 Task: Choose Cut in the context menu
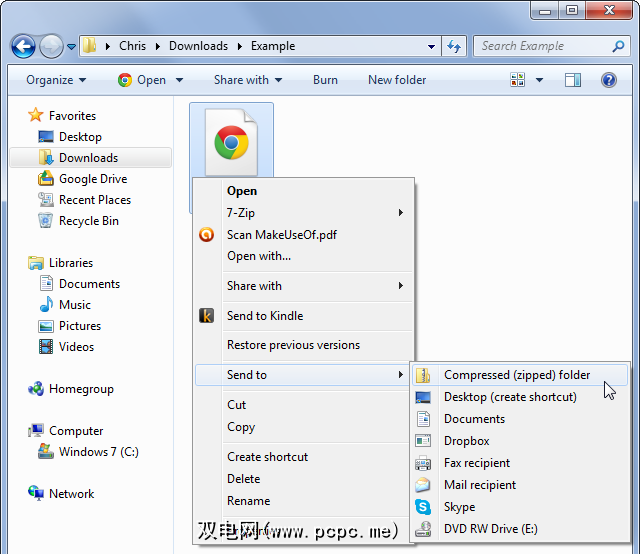(303, 405)
